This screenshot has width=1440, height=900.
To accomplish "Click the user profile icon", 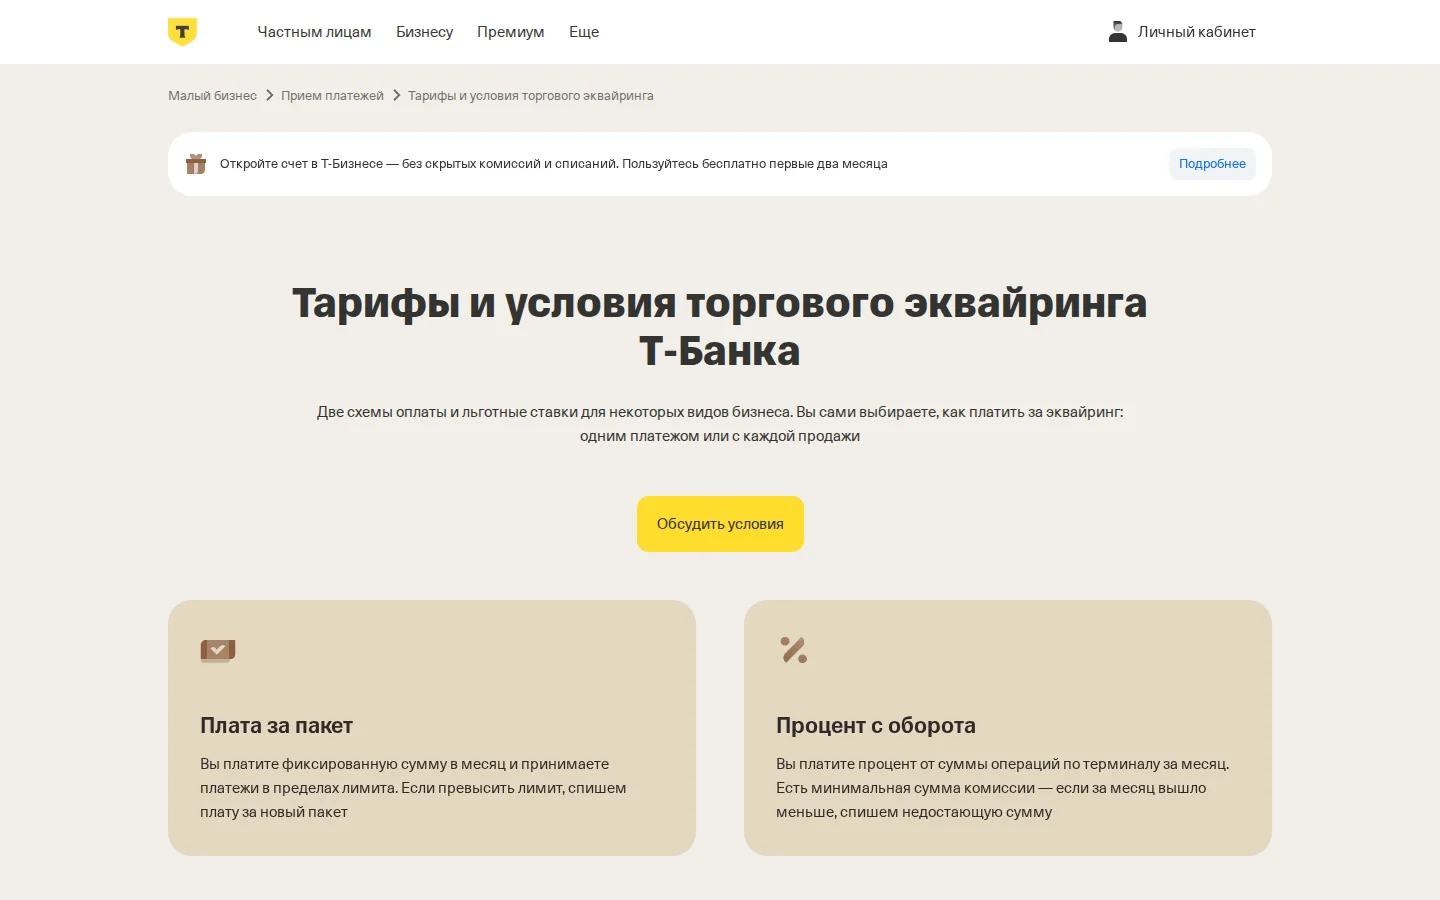I will pyautogui.click(x=1118, y=32).
